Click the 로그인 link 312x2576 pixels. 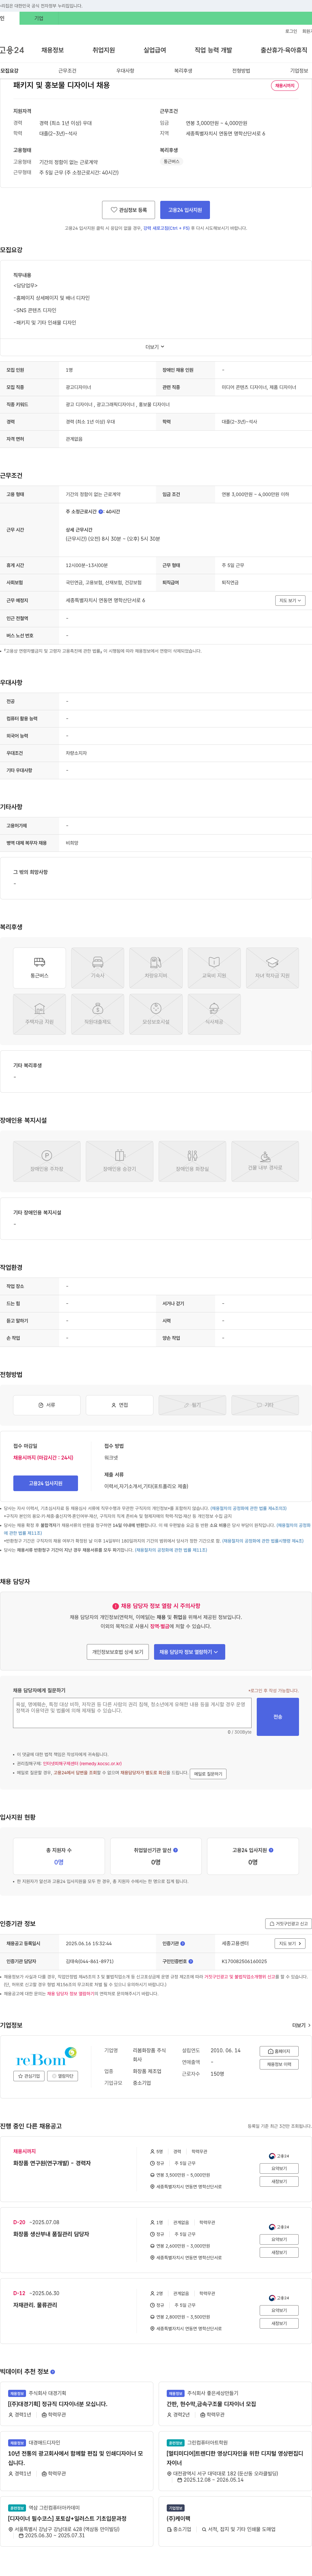[291, 31]
